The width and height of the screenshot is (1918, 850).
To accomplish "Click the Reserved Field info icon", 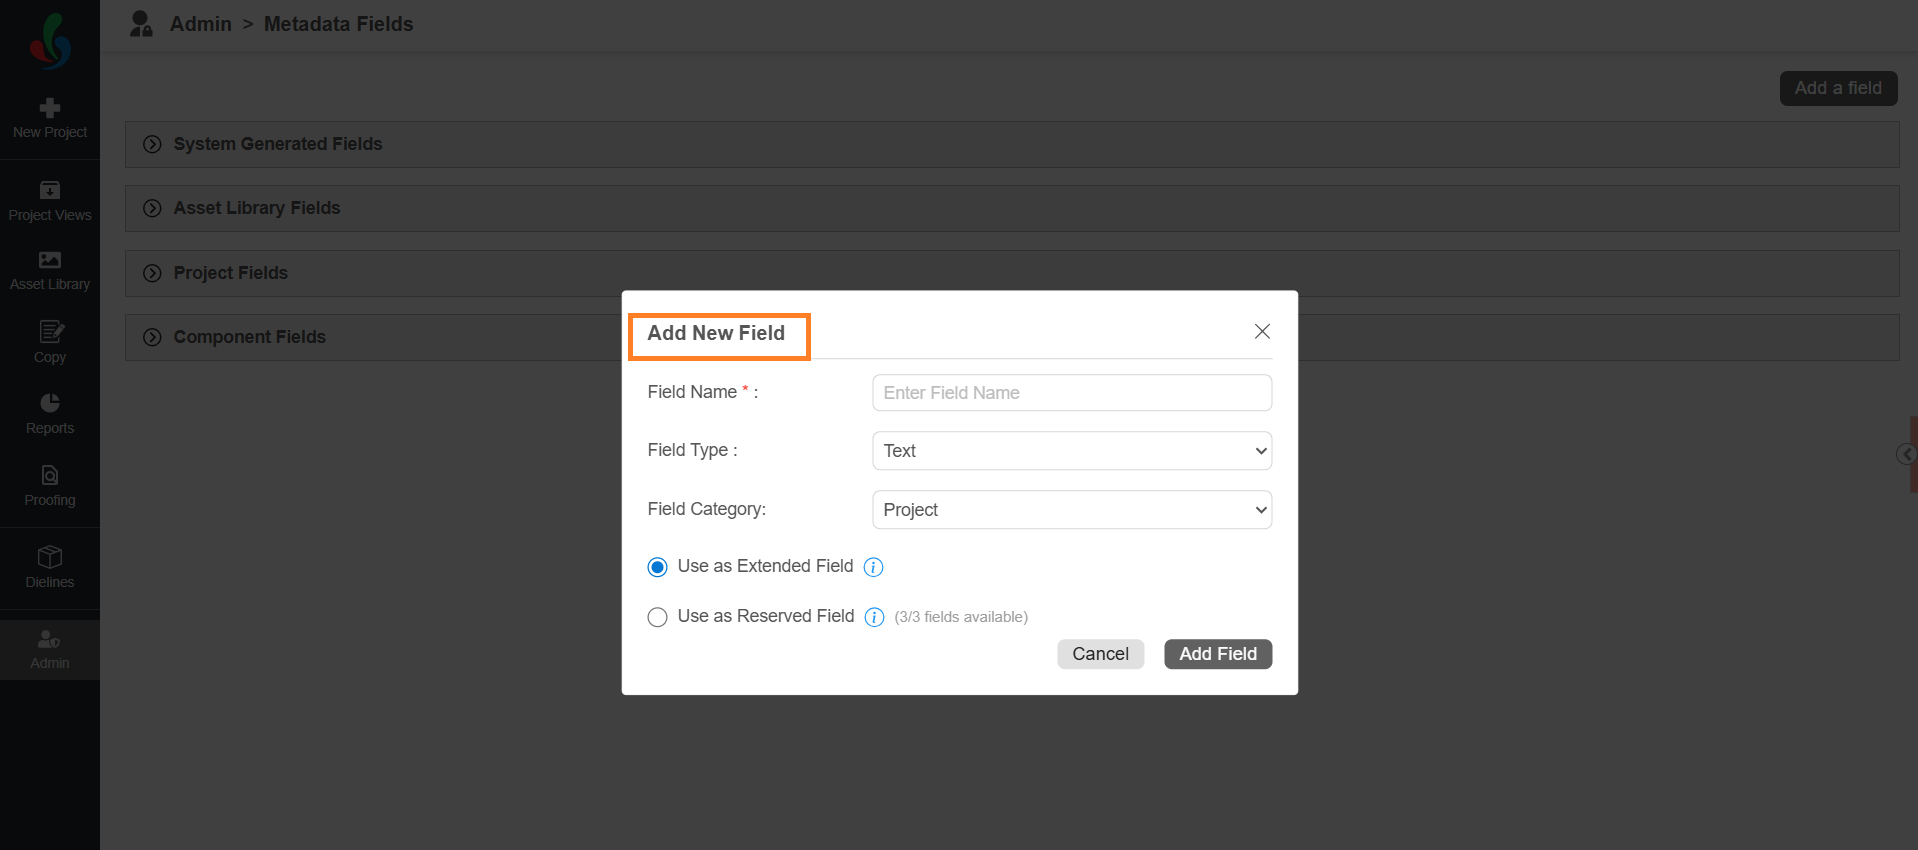I will [x=874, y=617].
